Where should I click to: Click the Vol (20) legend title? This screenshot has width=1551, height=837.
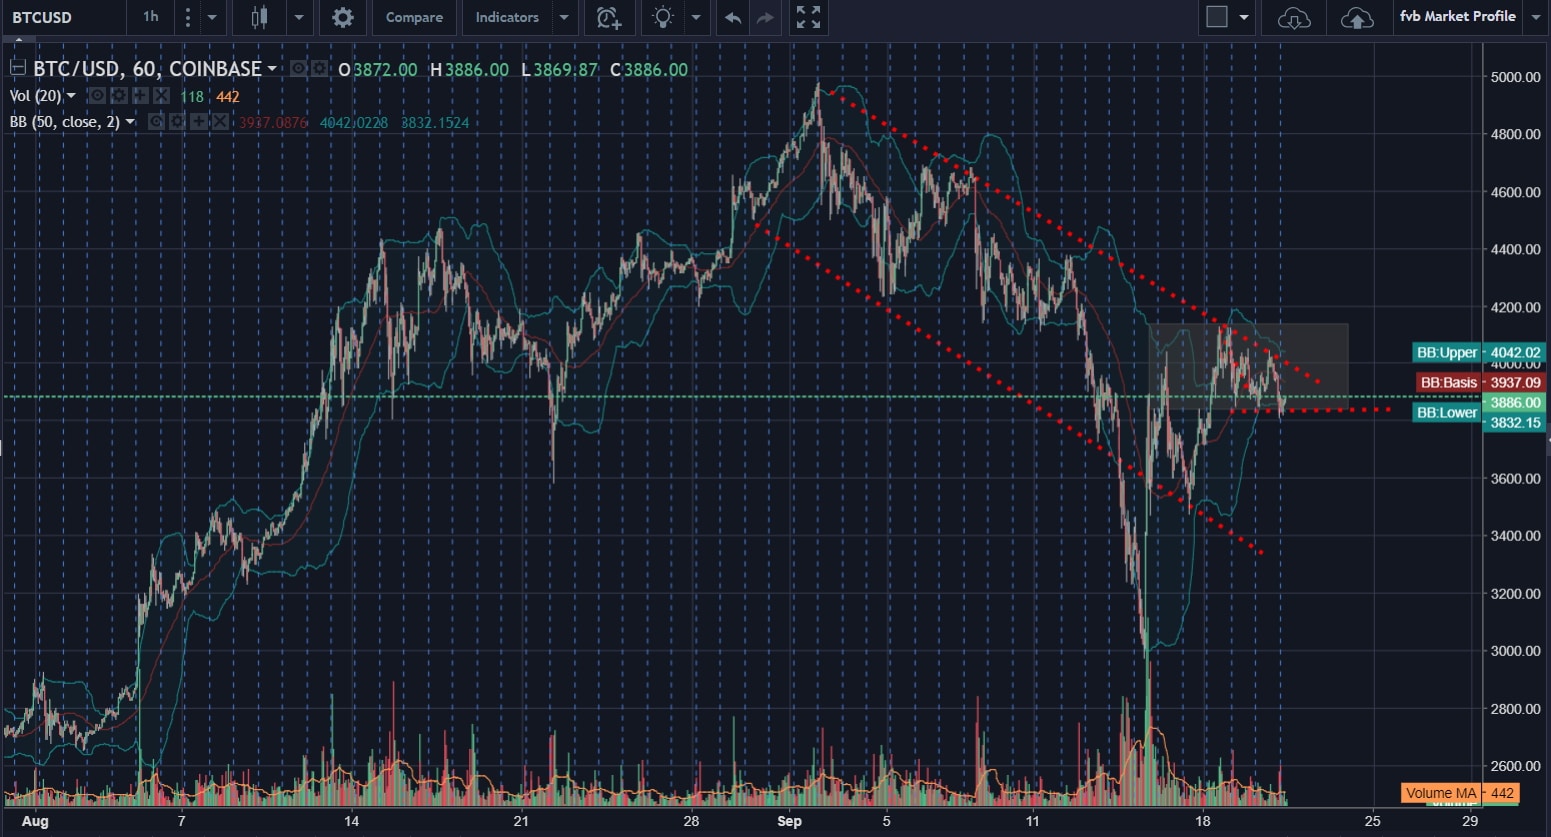35,96
